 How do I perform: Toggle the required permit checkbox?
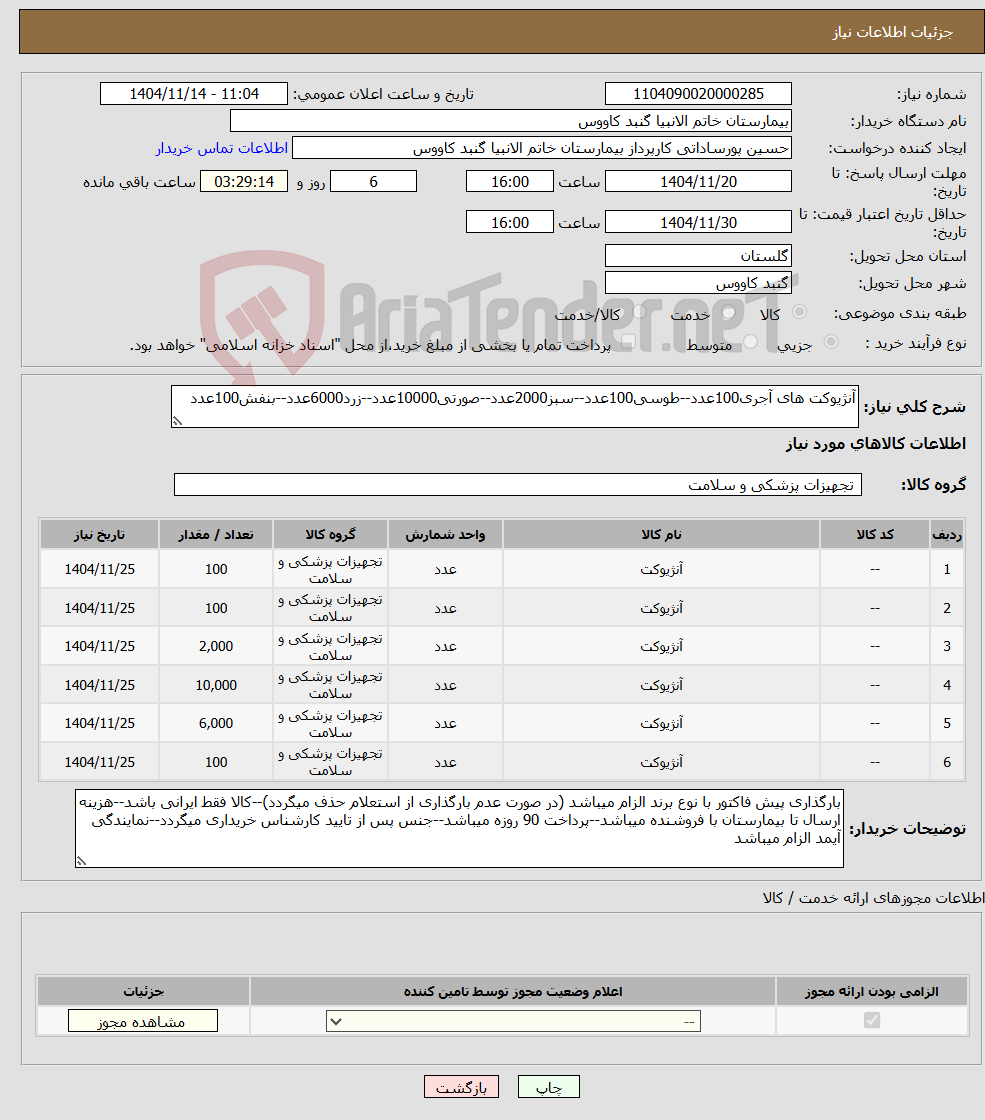pyautogui.click(x=871, y=1020)
